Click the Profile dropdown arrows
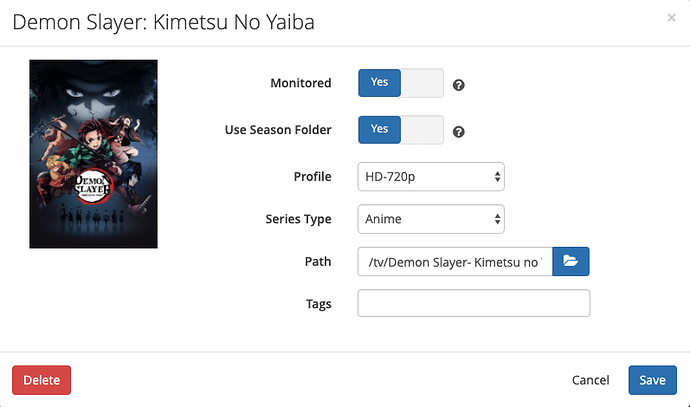The width and height of the screenshot is (690, 407). 497,177
